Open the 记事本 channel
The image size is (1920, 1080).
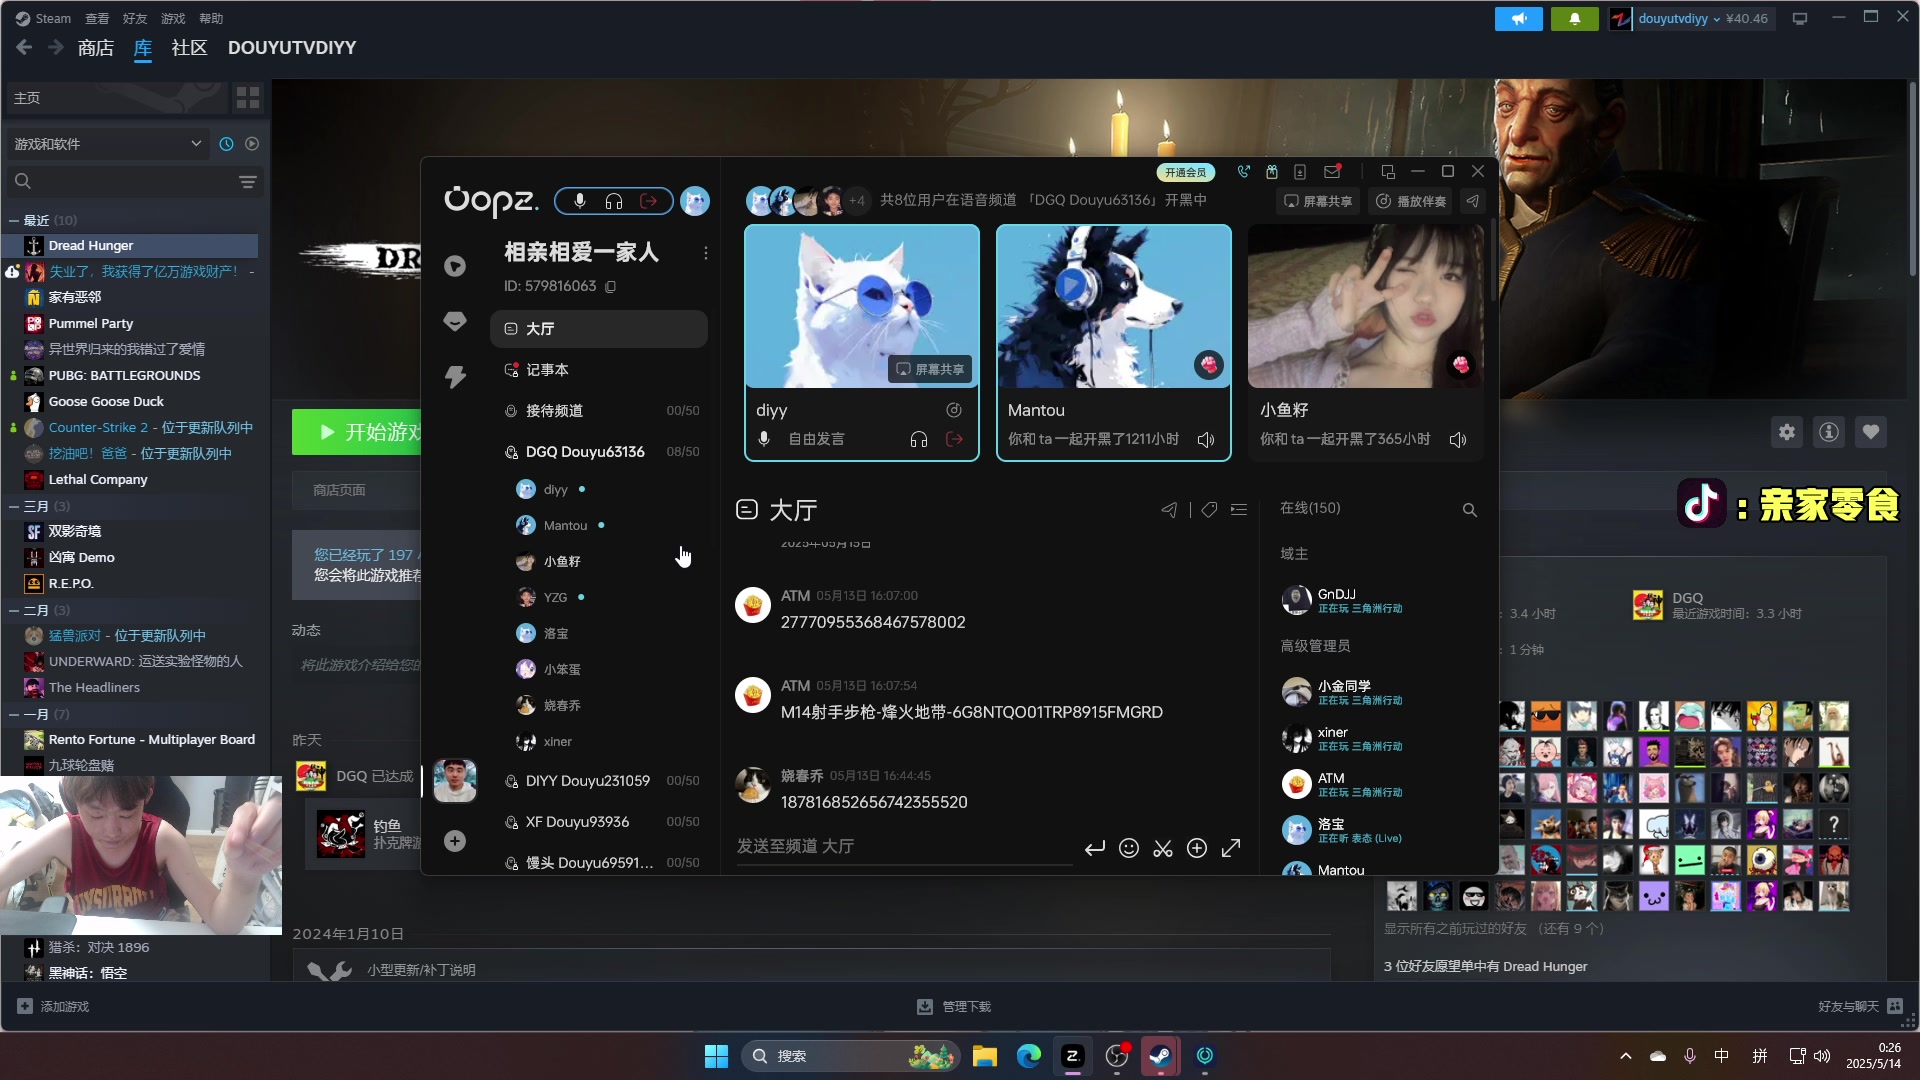coord(599,370)
